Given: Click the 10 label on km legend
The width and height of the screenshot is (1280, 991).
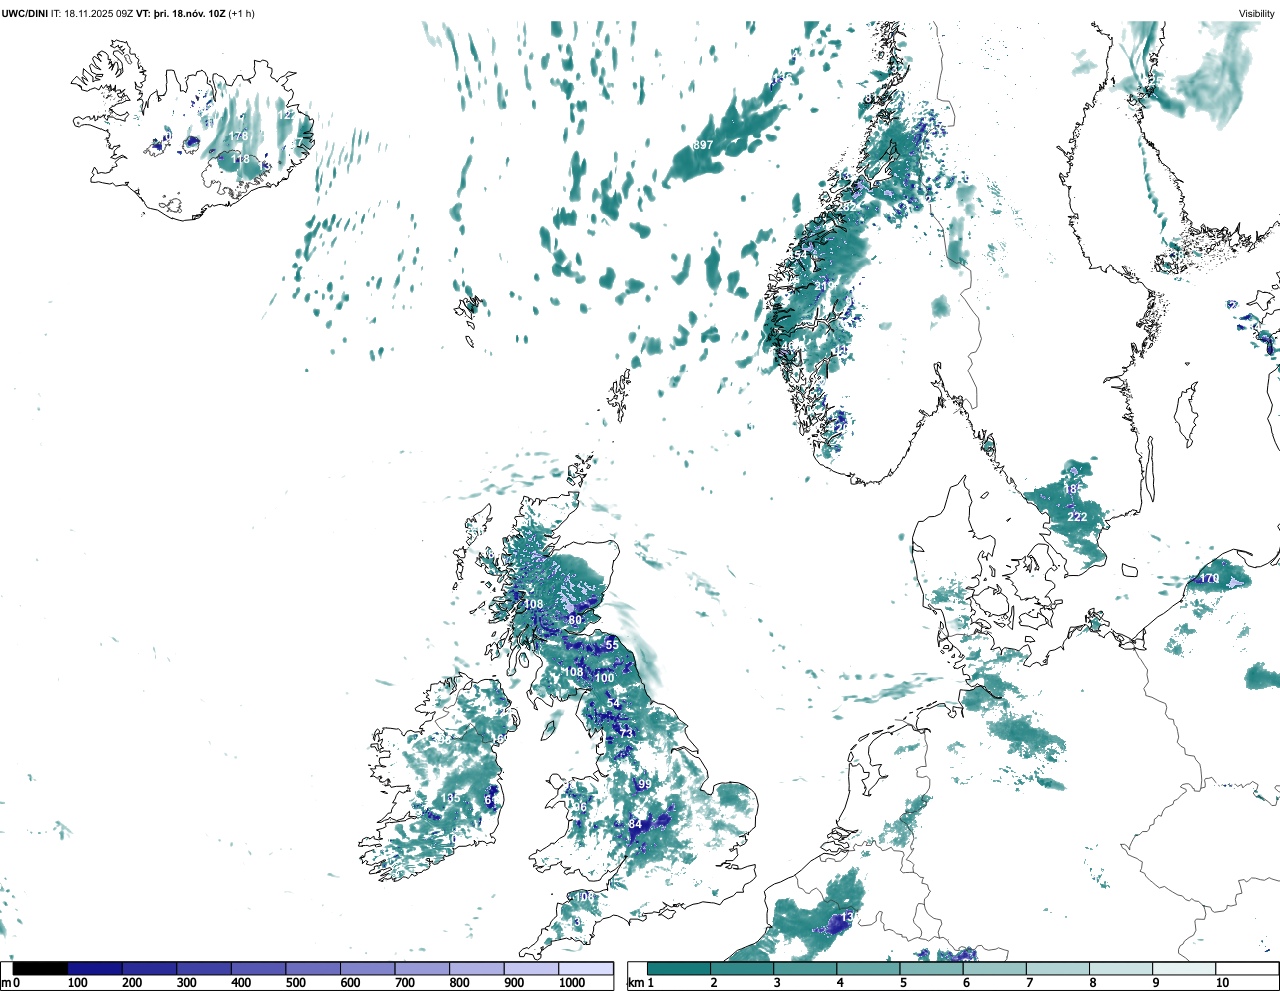Looking at the screenshot, I should (1222, 983).
